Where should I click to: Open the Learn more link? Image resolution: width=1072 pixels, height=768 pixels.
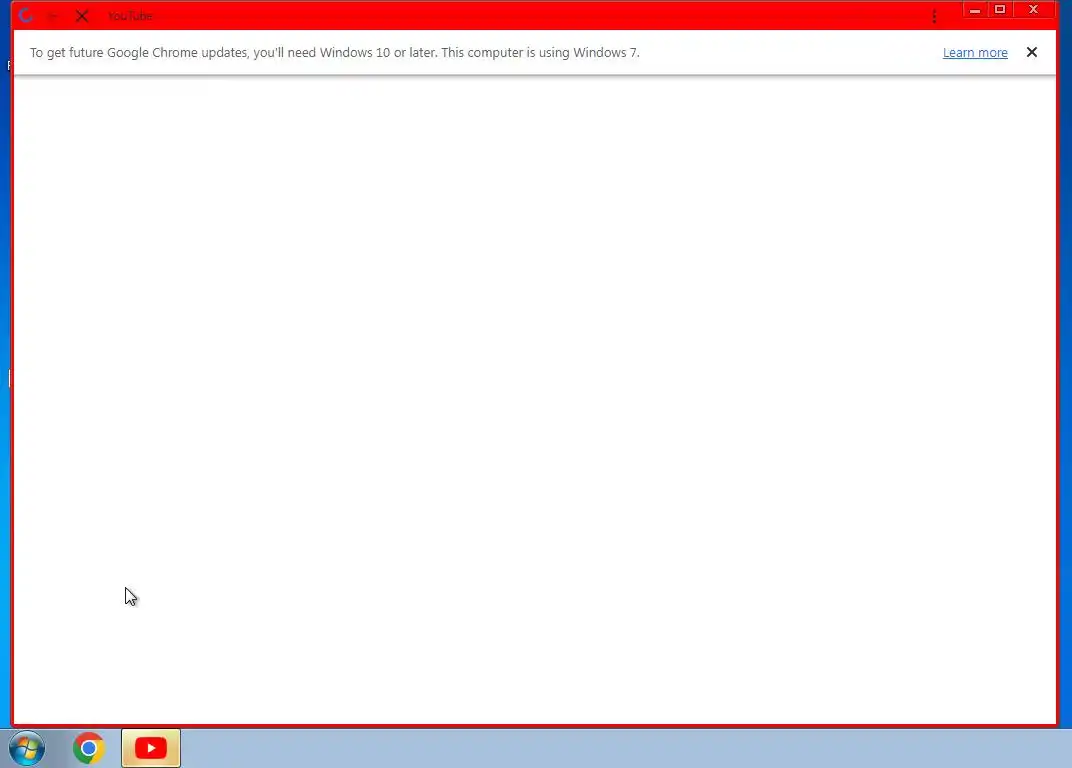(x=975, y=53)
